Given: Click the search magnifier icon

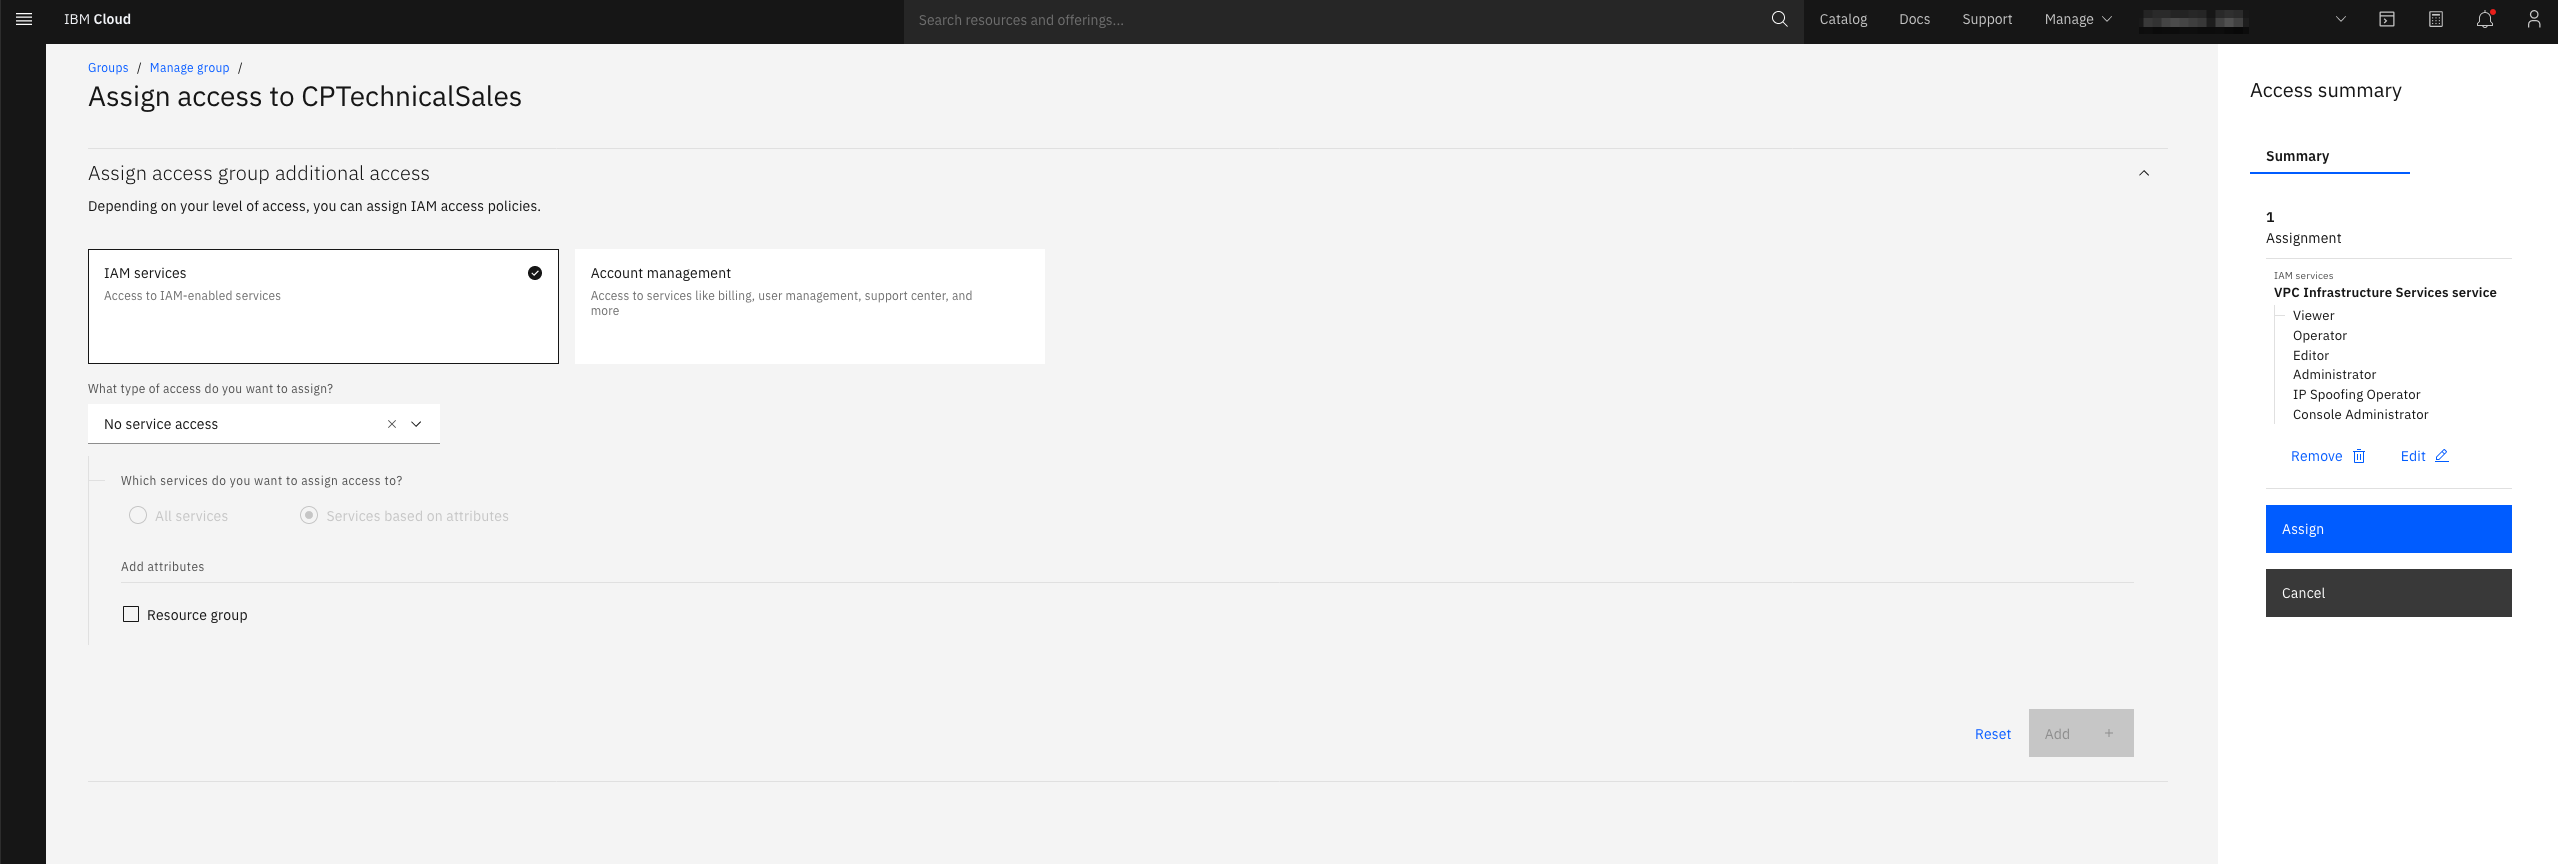Looking at the screenshot, I should point(1779,19).
